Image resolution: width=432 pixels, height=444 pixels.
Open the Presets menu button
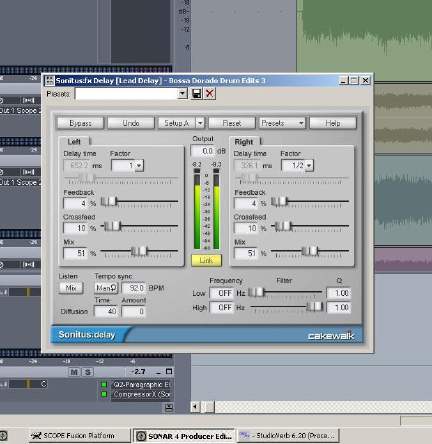(282, 123)
